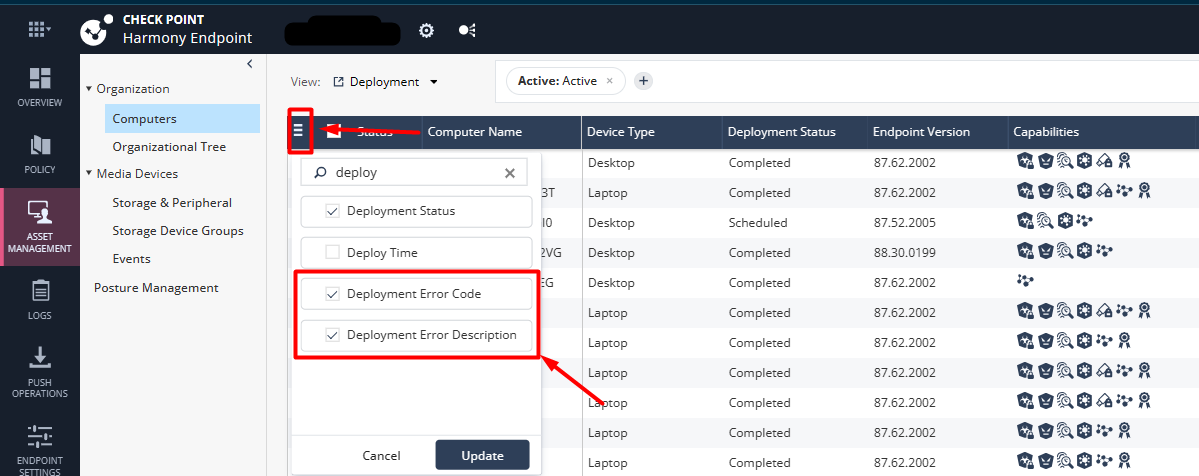Open global settings gear icon in header
The width and height of the screenshot is (1199, 476).
tap(427, 31)
